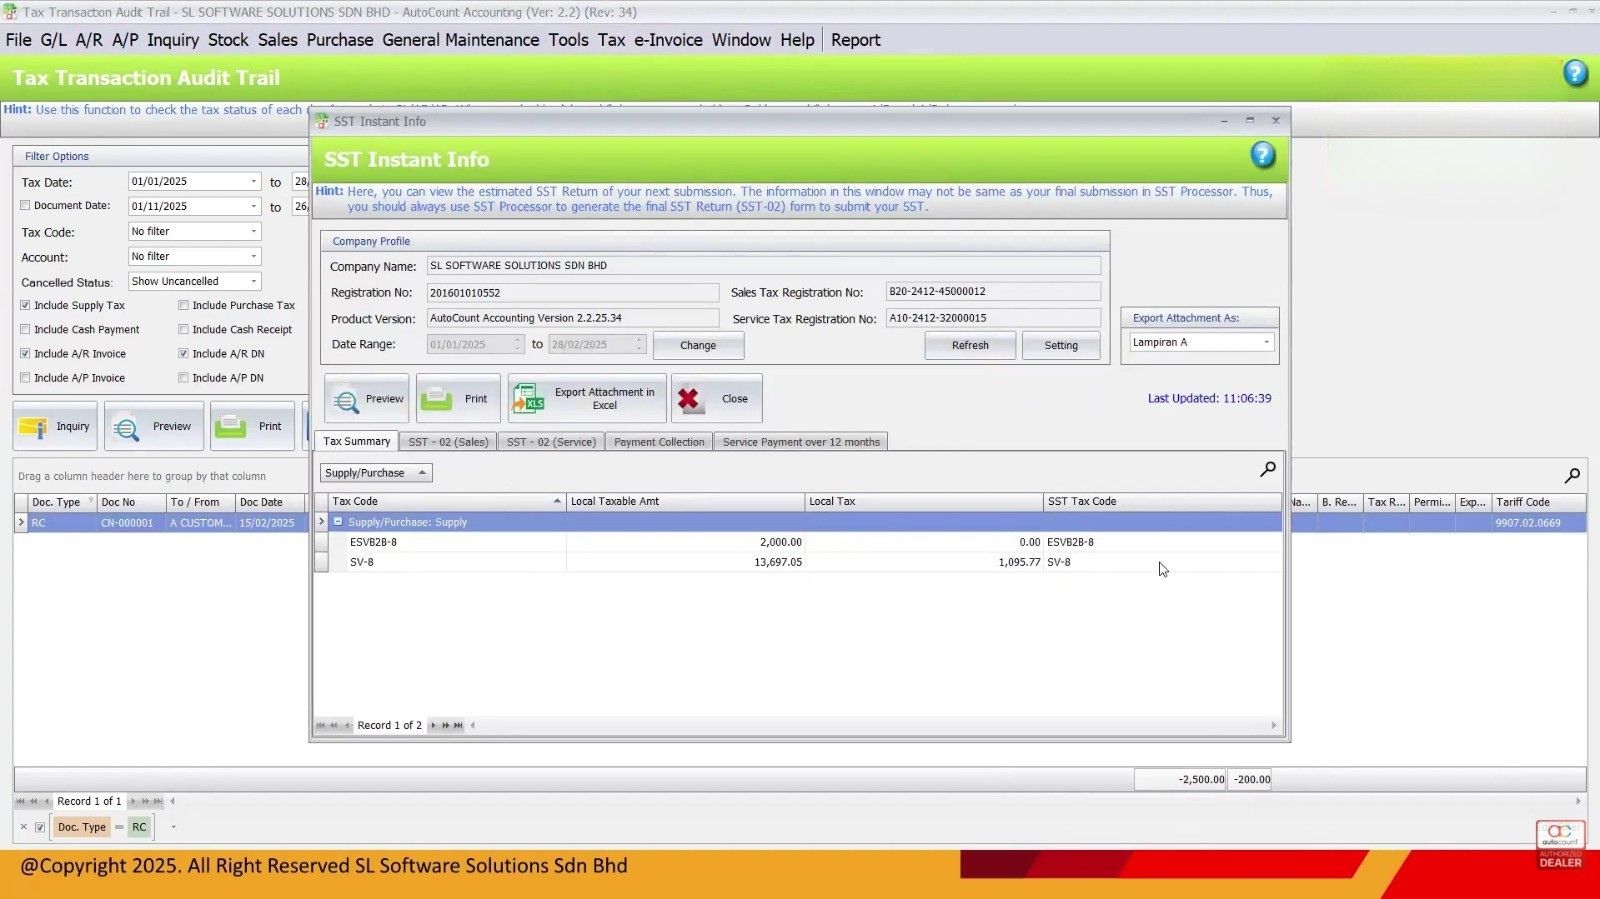The width and height of the screenshot is (1600, 899).
Task: Open SST Instant Info help icon
Action: click(1263, 155)
